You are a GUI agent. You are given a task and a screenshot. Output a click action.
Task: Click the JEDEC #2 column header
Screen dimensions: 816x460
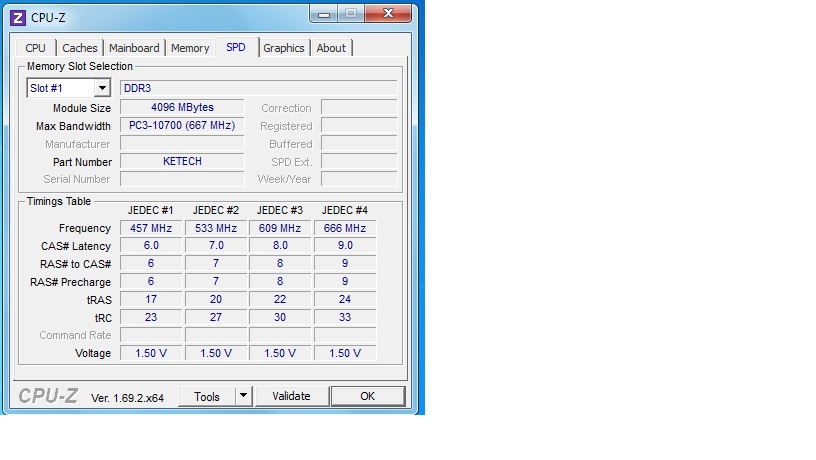coord(215,210)
